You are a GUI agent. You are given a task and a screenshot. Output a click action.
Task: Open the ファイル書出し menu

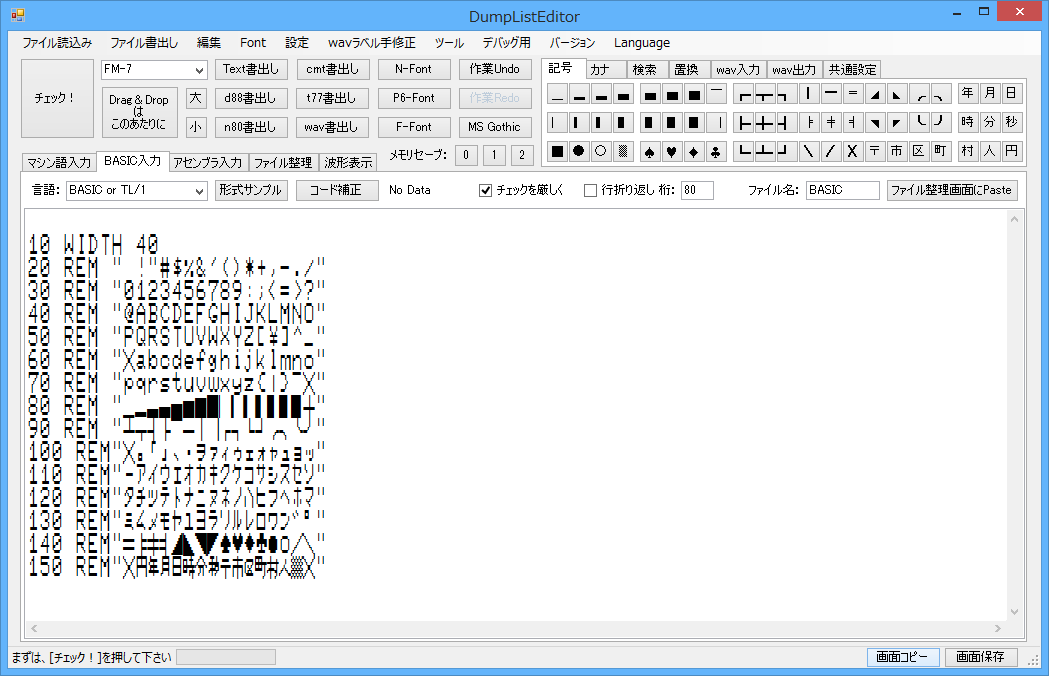click(144, 43)
